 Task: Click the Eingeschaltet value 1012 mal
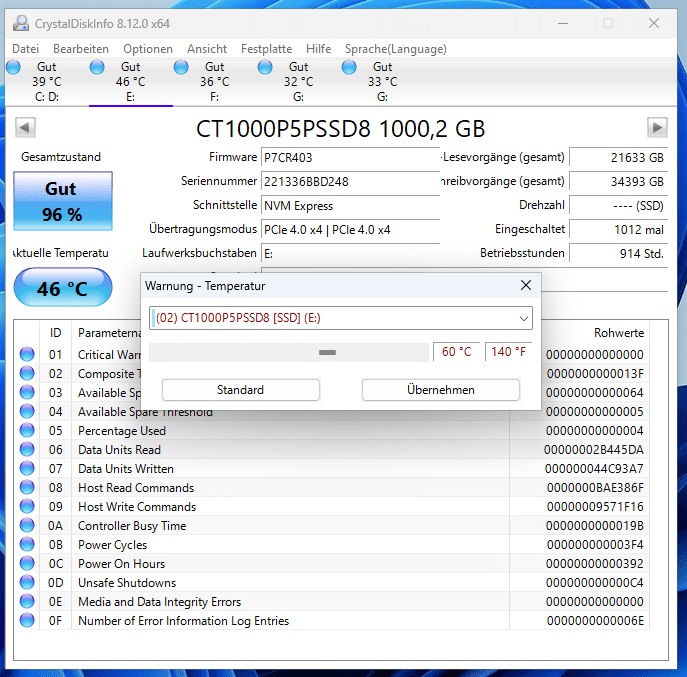pyautogui.click(x=618, y=230)
